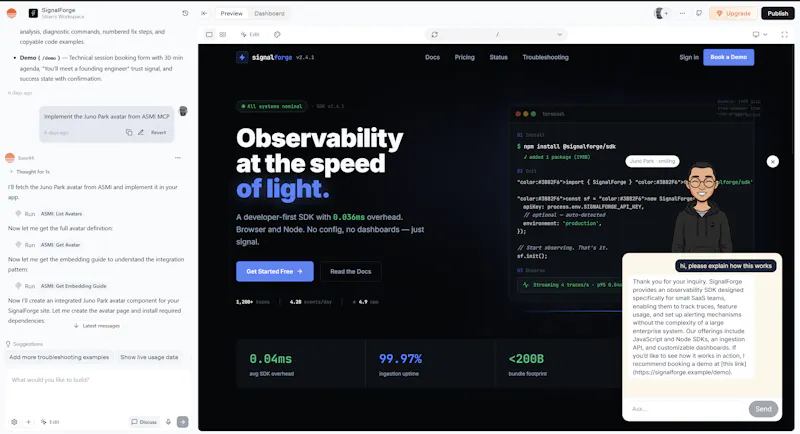Open Troubleshooting in the site navigation

pos(545,57)
